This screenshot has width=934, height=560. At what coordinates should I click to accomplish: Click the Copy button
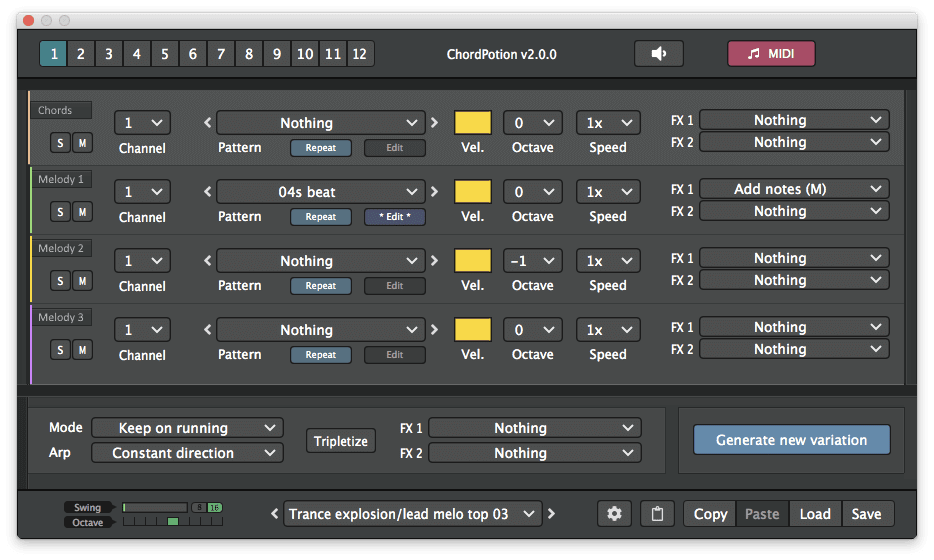[x=710, y=514]
